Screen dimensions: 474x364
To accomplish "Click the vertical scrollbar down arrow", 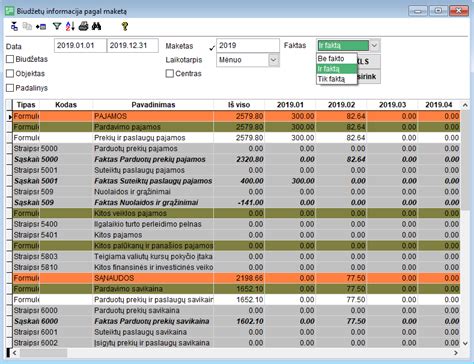I will click(465, 343).
